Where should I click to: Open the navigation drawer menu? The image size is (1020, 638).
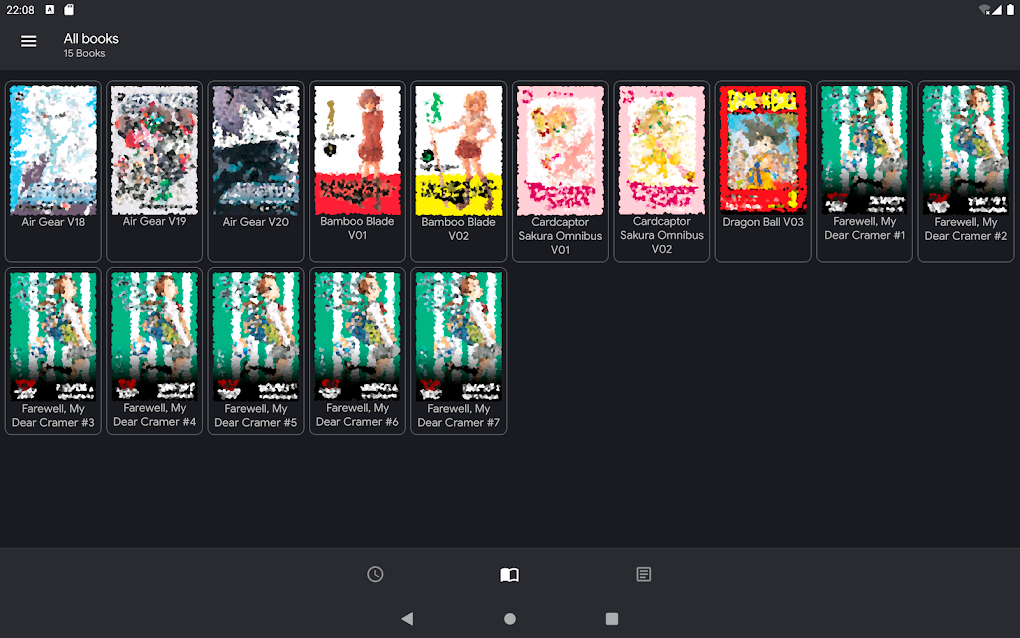point(28,41)
